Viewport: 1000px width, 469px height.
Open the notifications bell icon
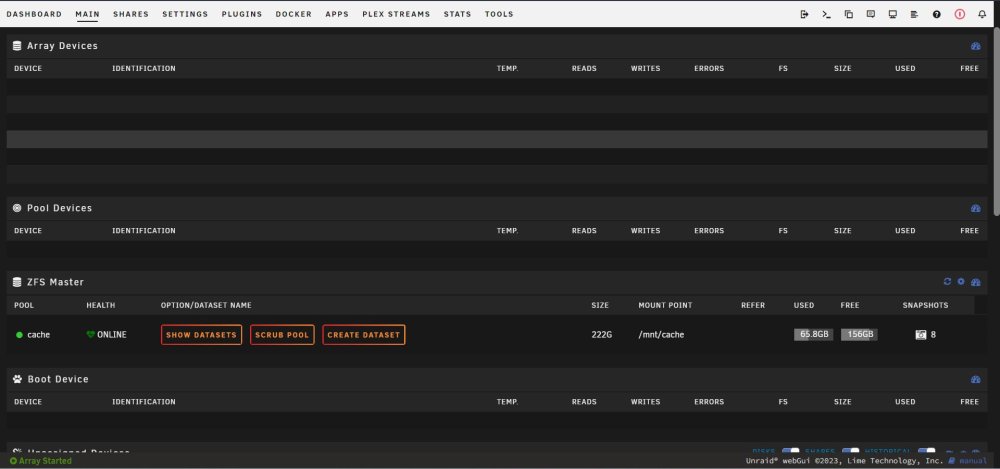982,14
